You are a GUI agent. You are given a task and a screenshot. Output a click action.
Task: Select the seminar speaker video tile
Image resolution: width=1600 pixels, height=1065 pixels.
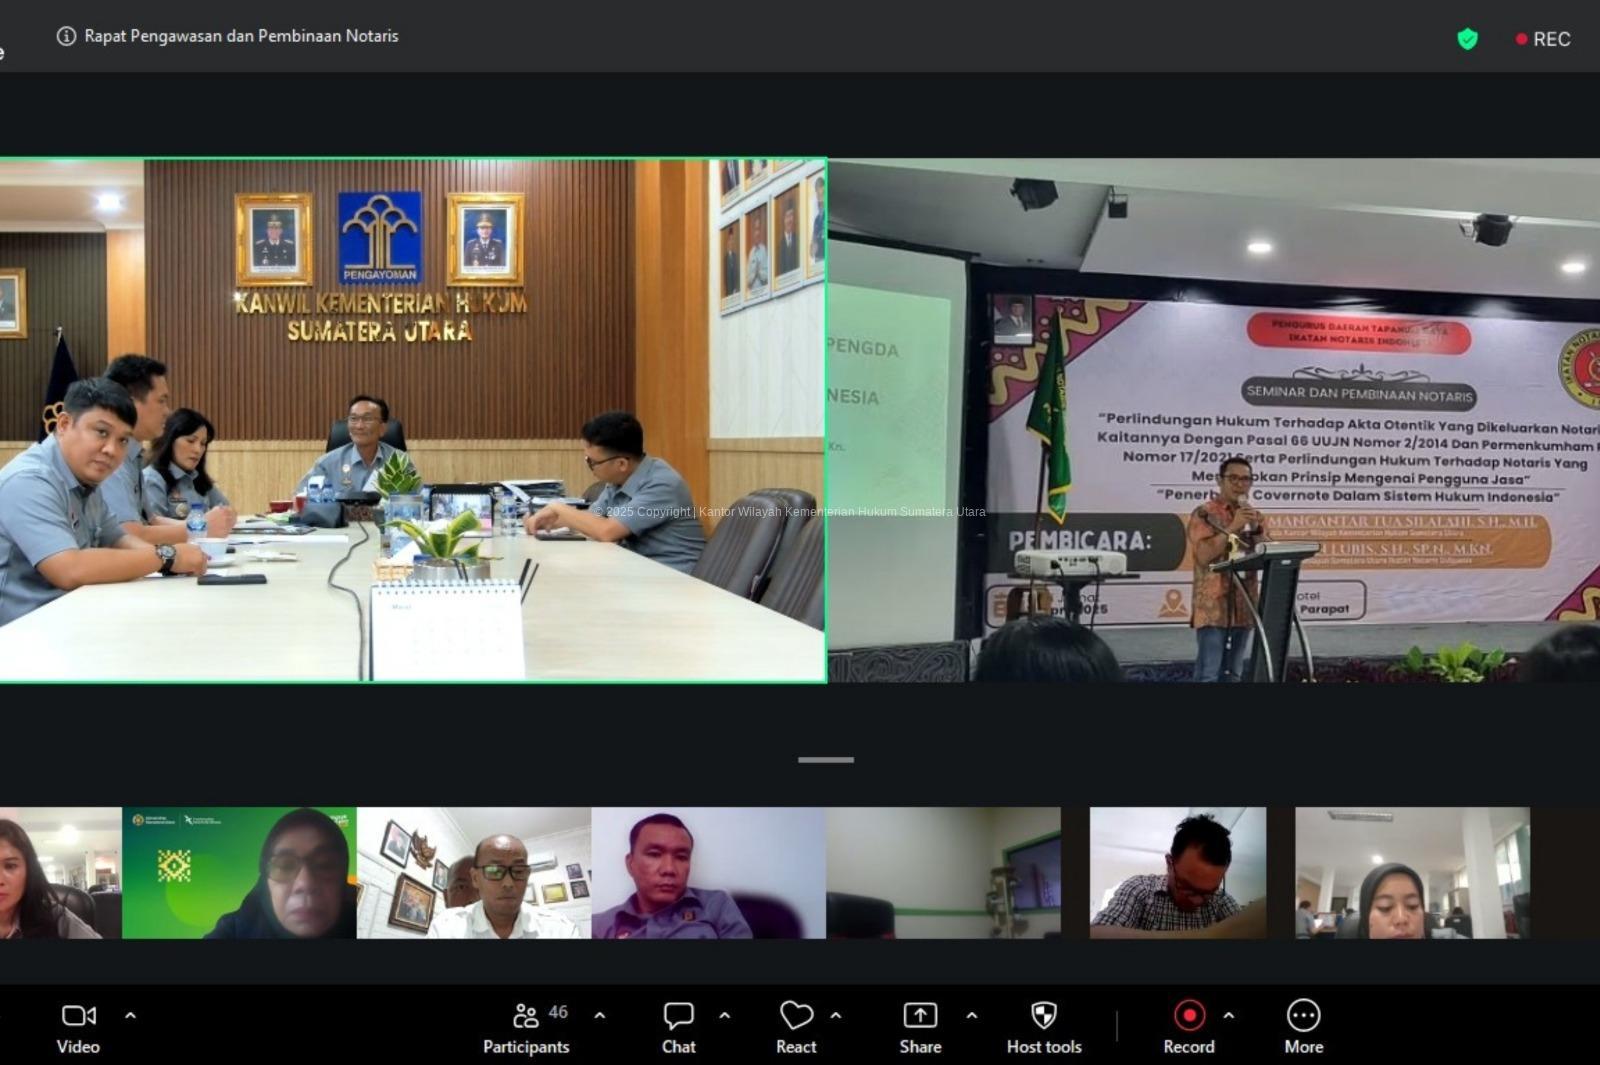tap(1213, 420)
